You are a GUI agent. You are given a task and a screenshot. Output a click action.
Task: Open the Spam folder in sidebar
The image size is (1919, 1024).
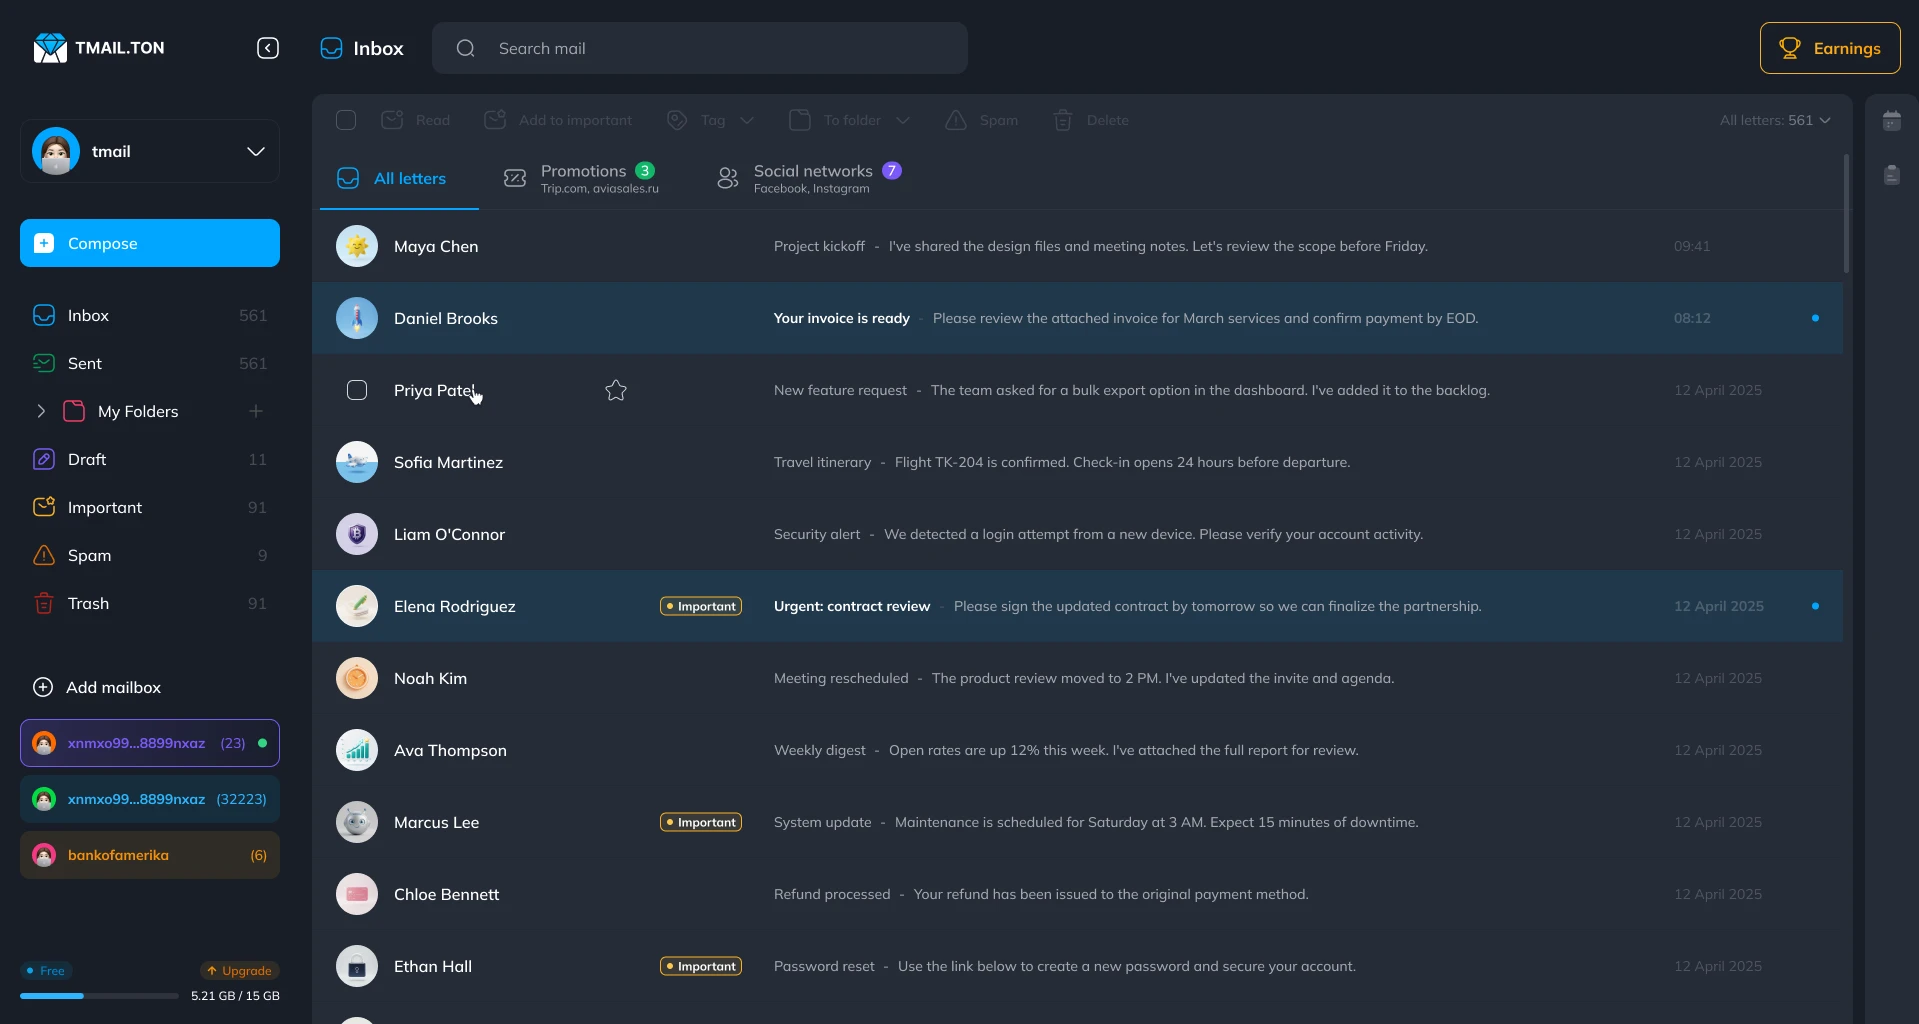pyautogui.click(x=150, y=555)
